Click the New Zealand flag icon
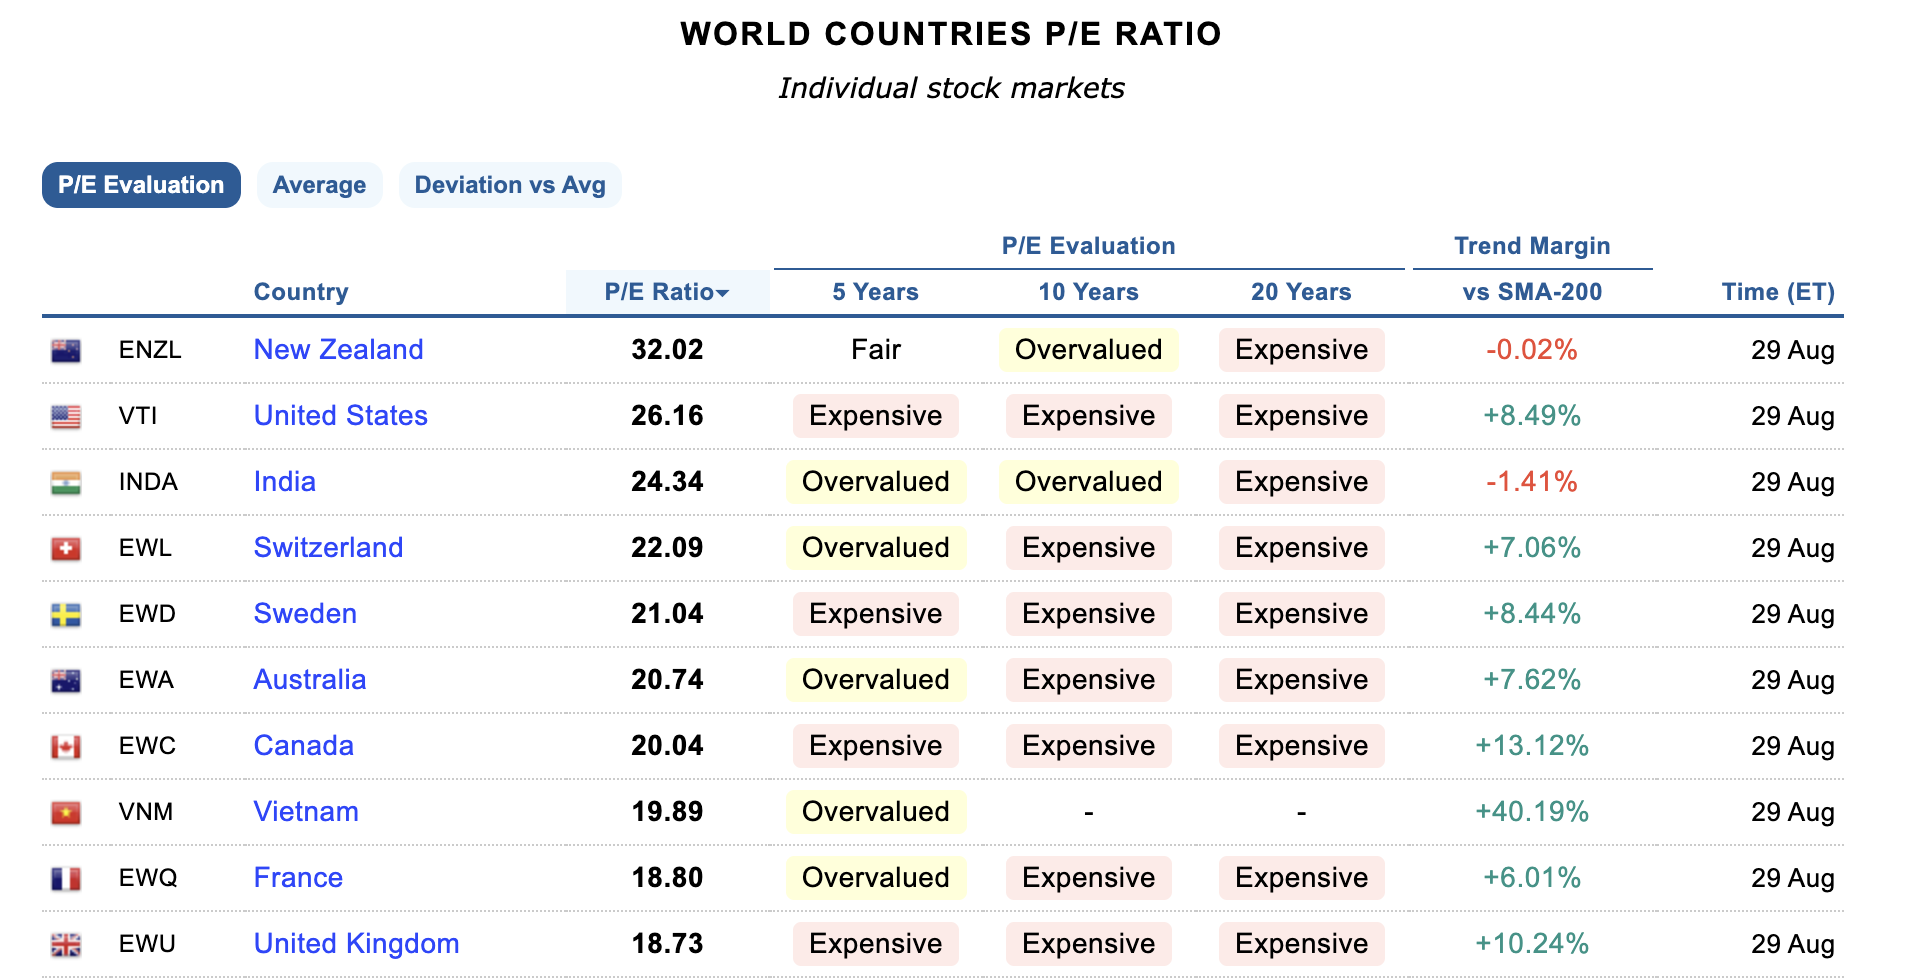Image resolution: width=1914 pixels, height=980 pixels. click(66, 351)
